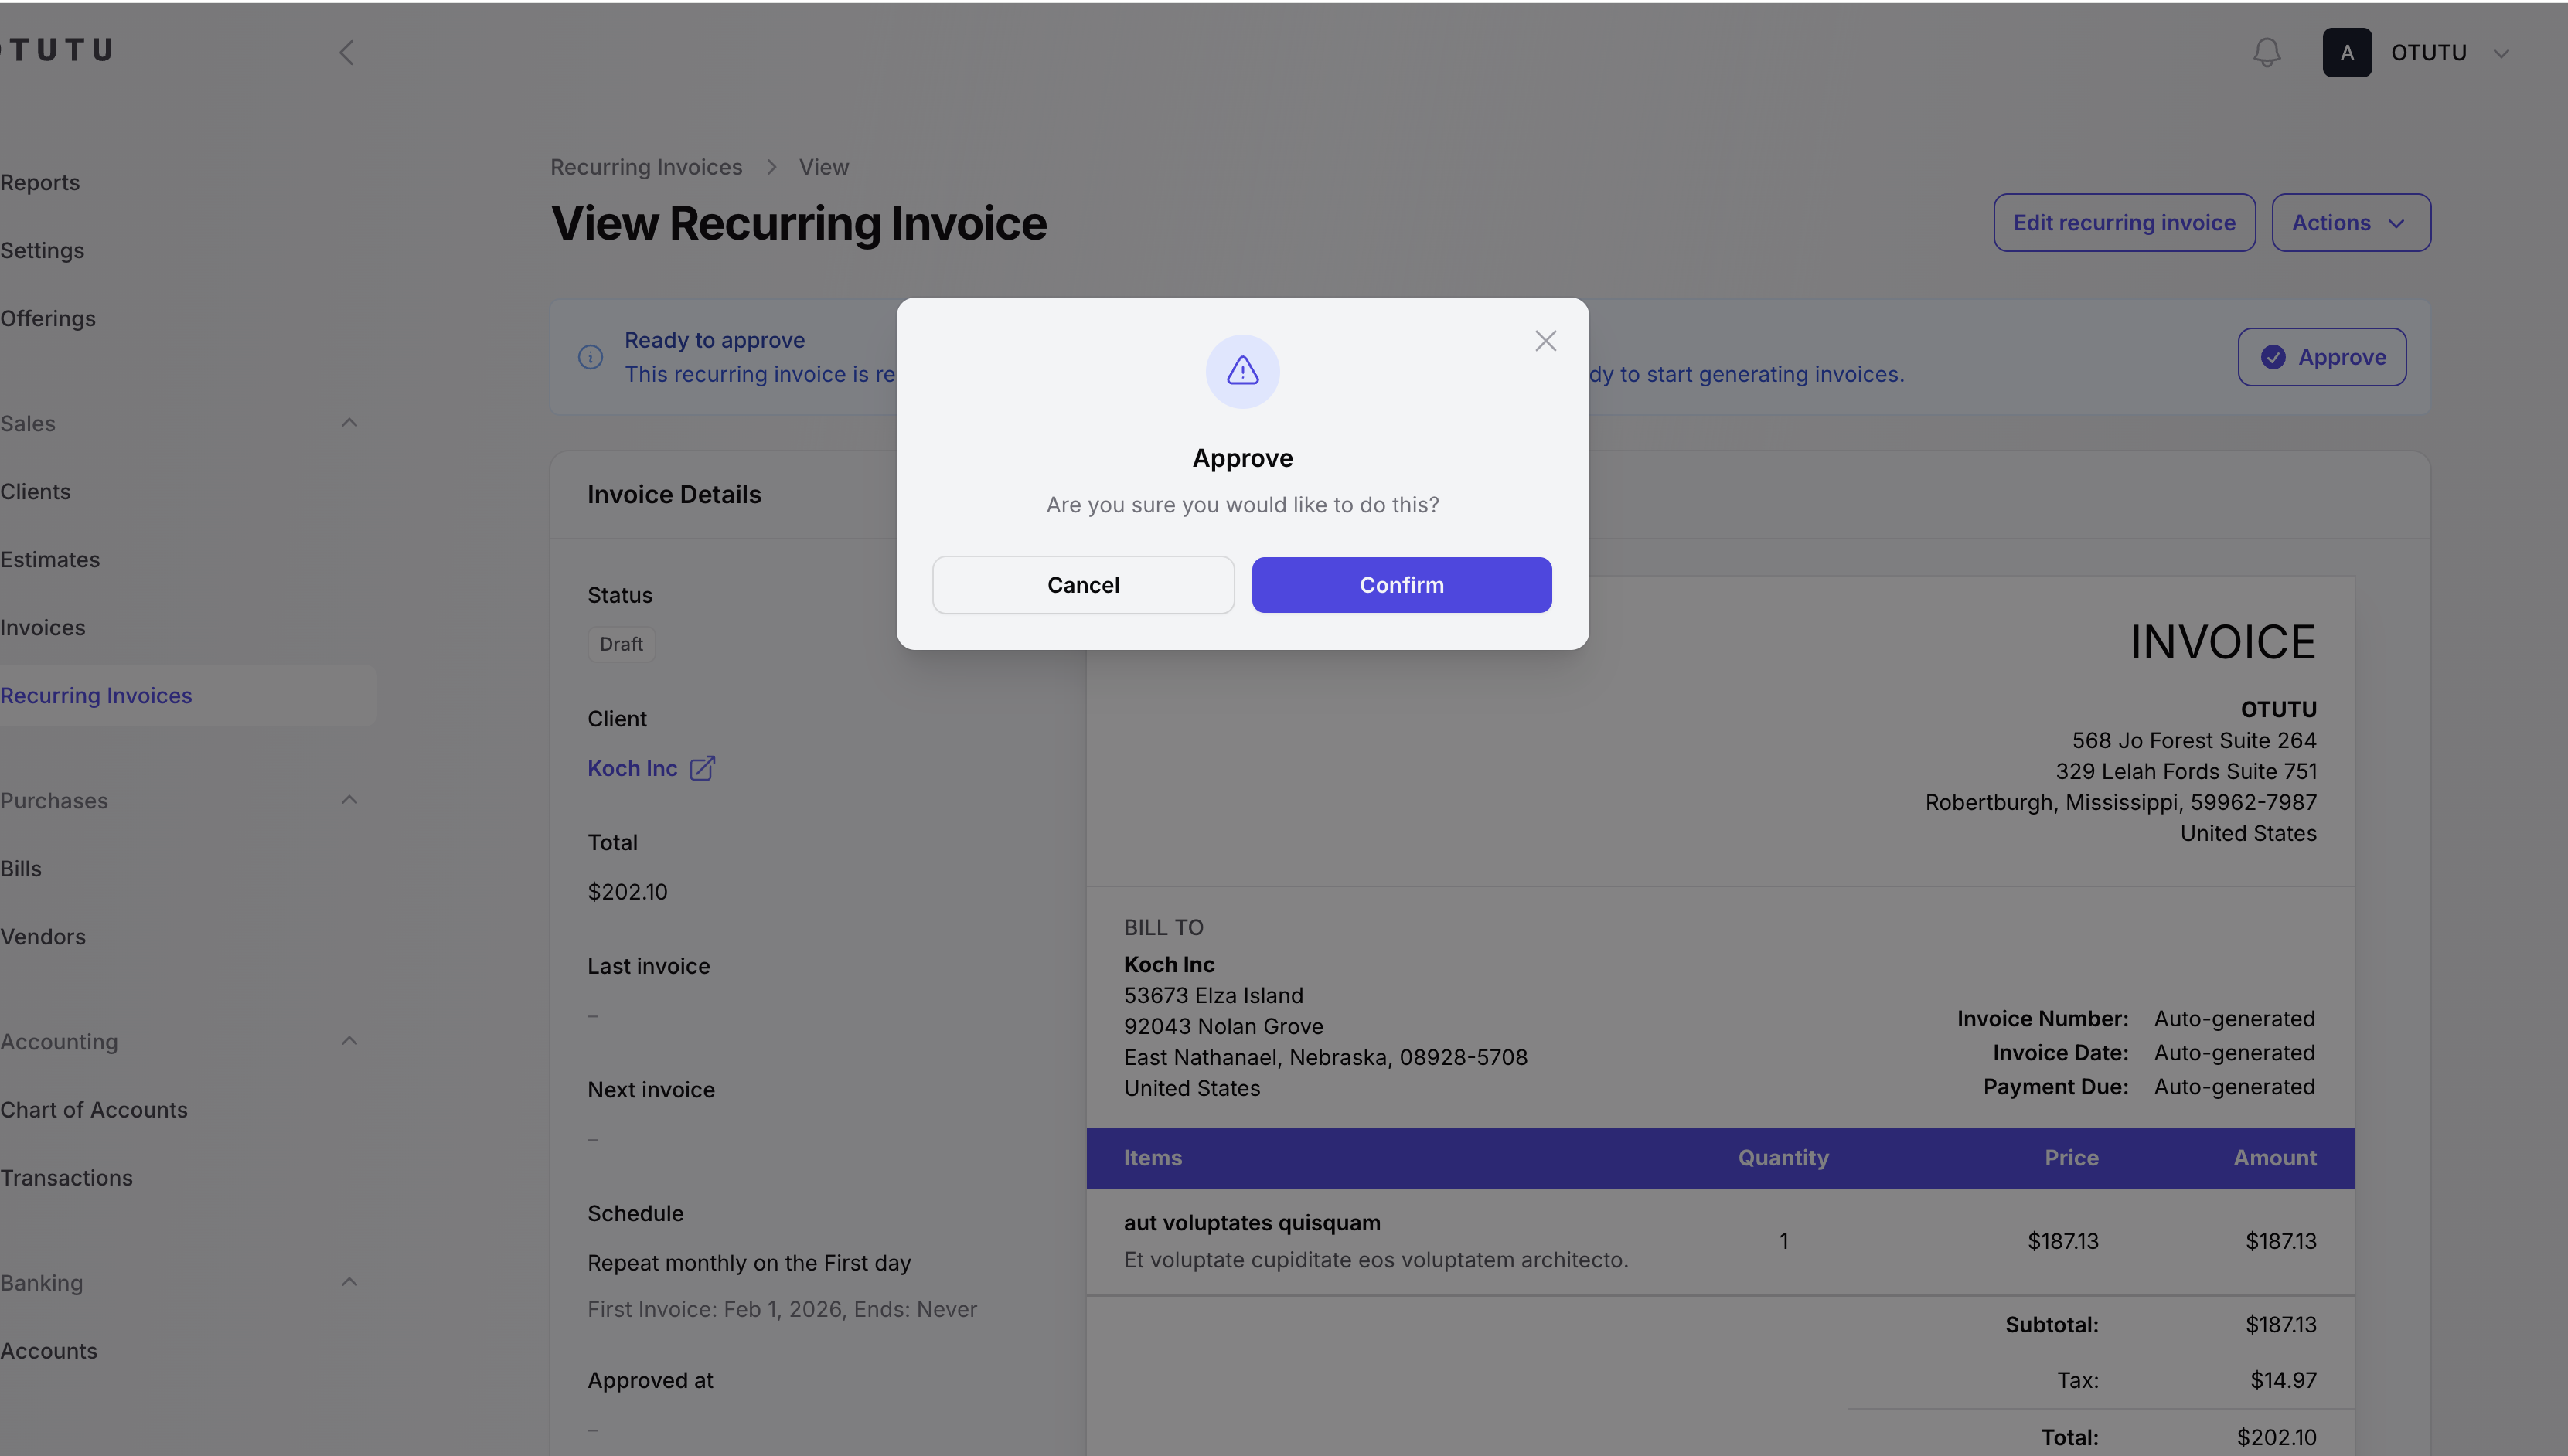Collapse the Purchases sidebar section
Viewport: 2568px width, 1456px height.
coord(349,800)
